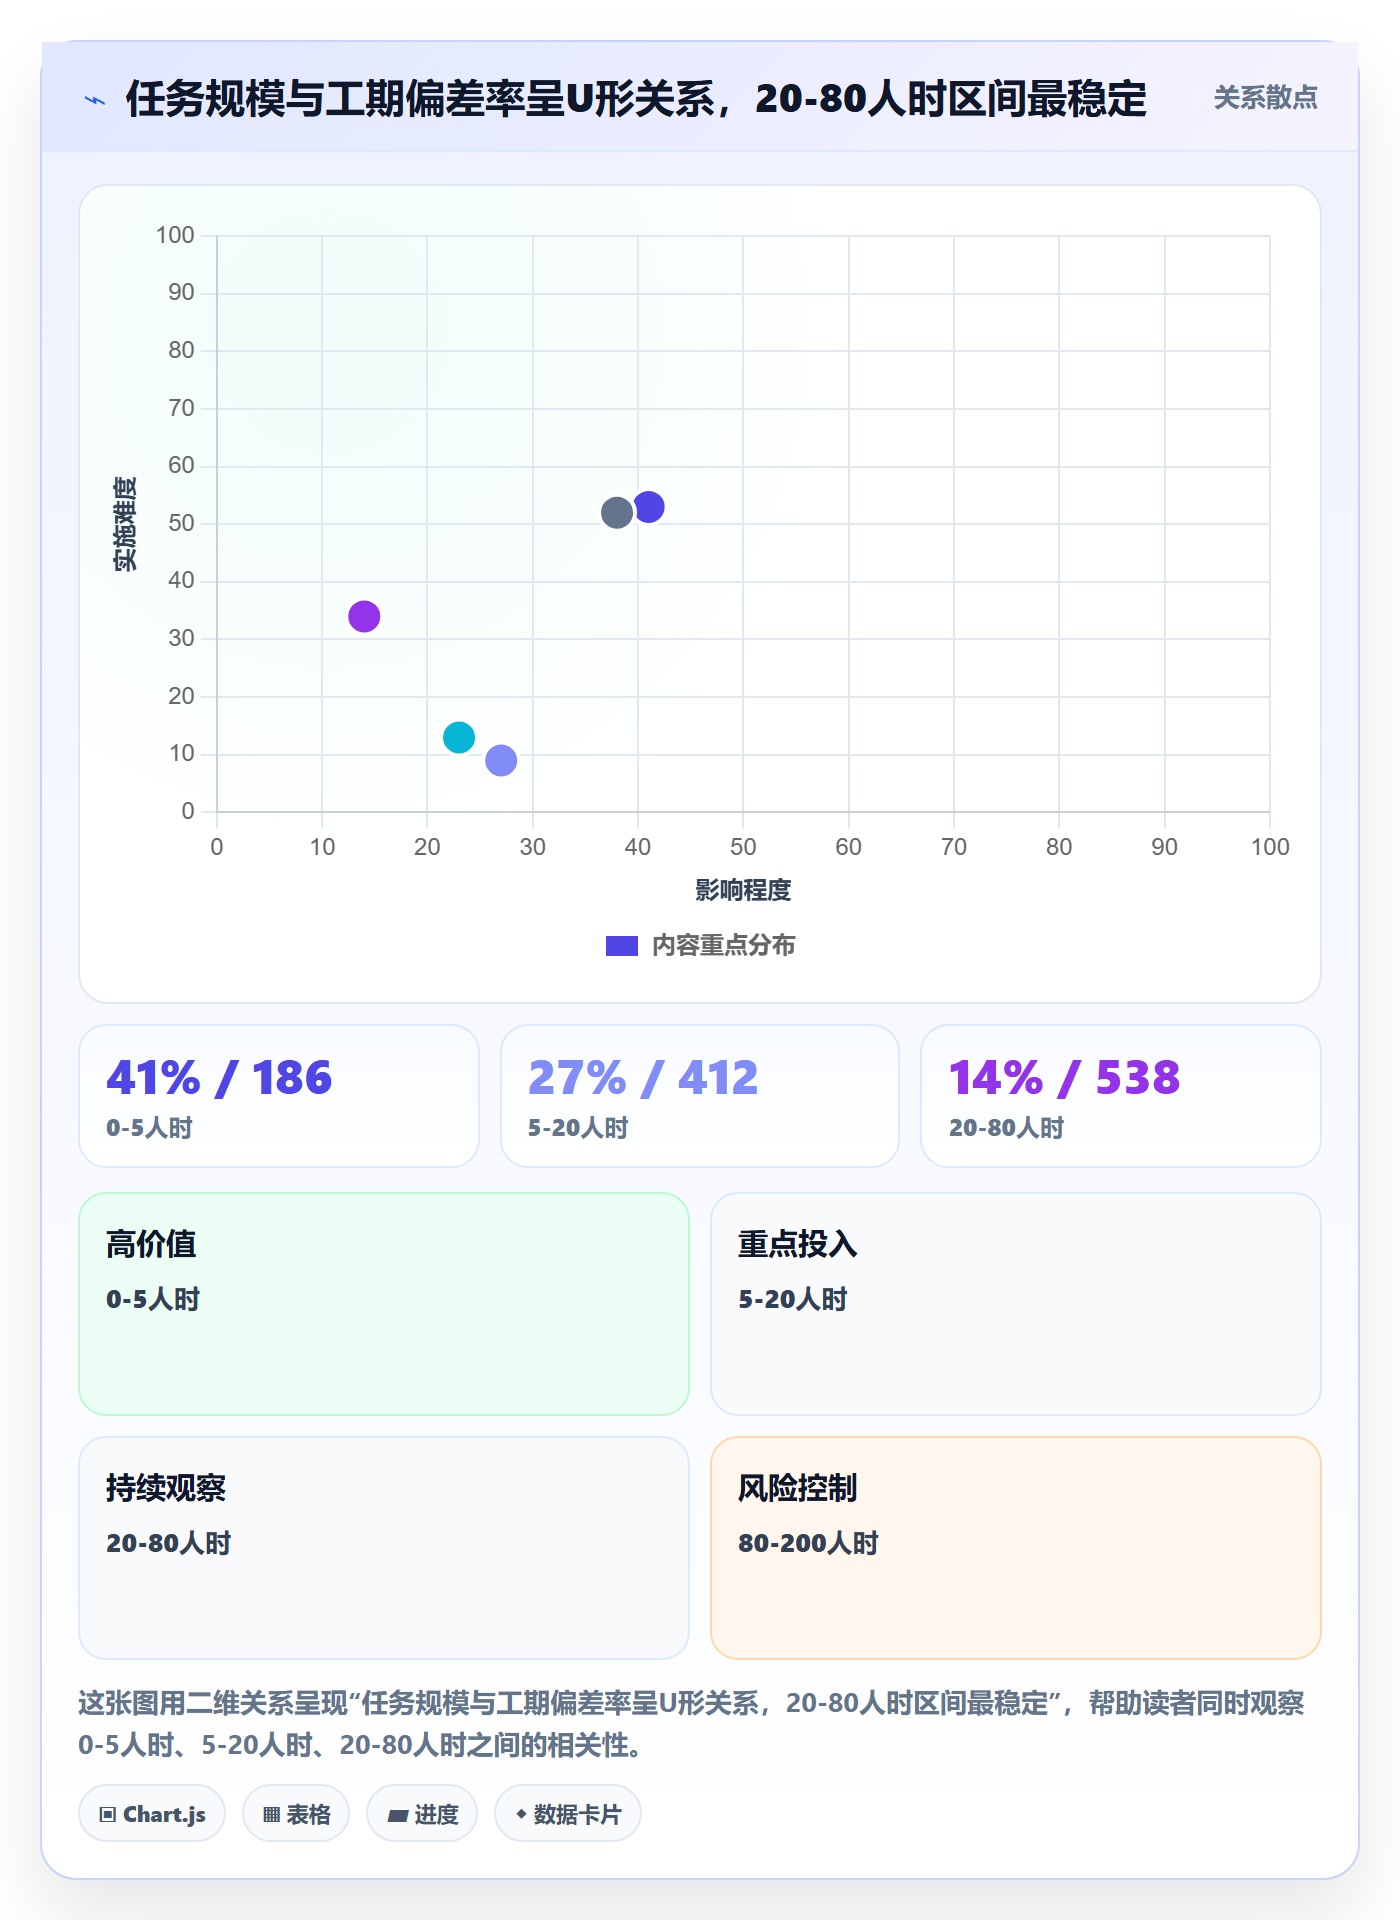Click the 进度 tag chip
The height and width of the screenshot is (1920, 1400).
pos(422,1814)
